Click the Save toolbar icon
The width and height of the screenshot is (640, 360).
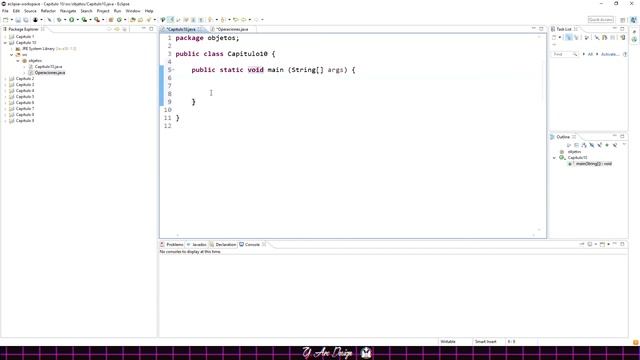[x=18, y=20]
